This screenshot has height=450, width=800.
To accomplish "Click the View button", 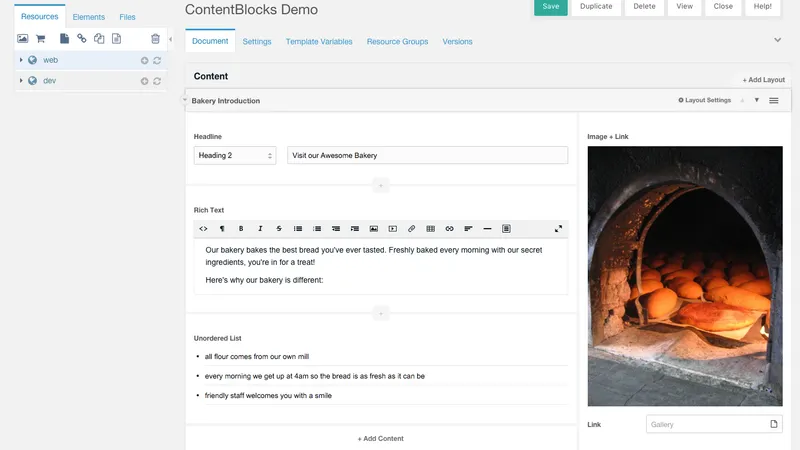I will pos(684,7).
